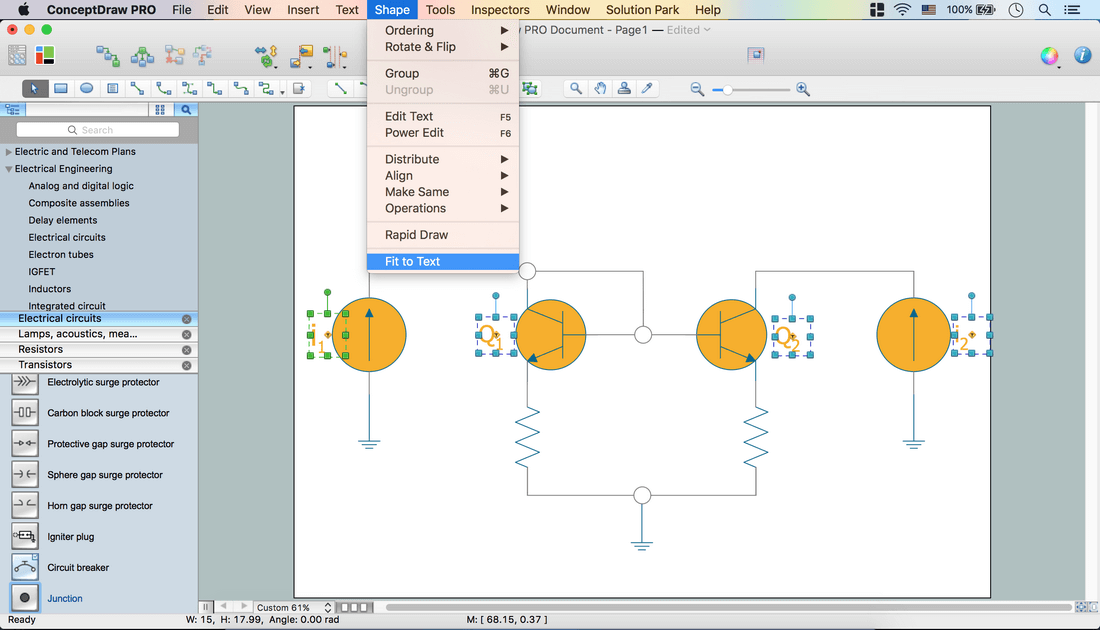This screenshot has height=630, width=1100.
Task: Switch library to grid icon view
Action: [160, 110]
